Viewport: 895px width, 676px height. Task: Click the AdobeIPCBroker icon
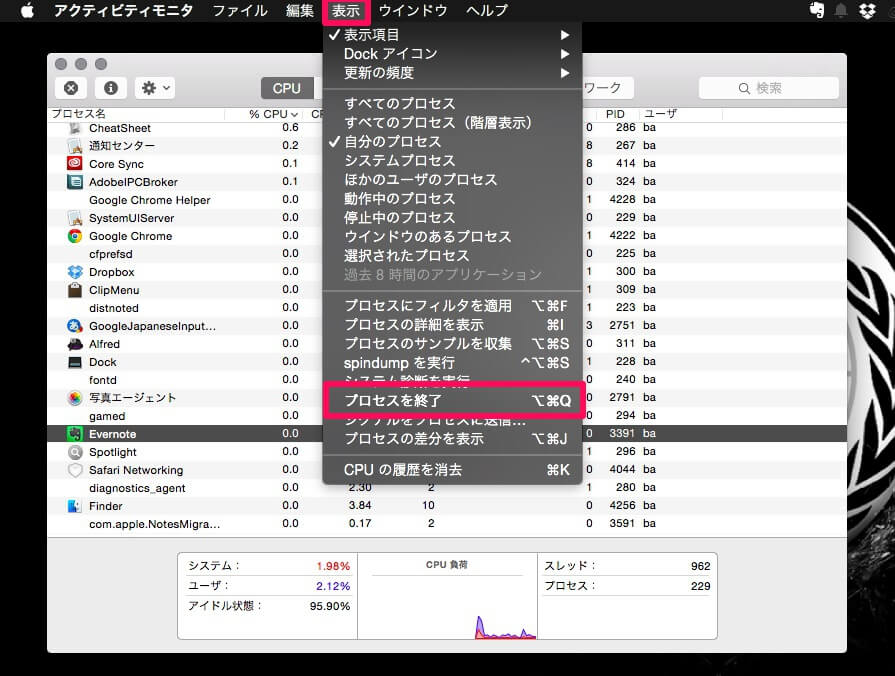(75, 182)
